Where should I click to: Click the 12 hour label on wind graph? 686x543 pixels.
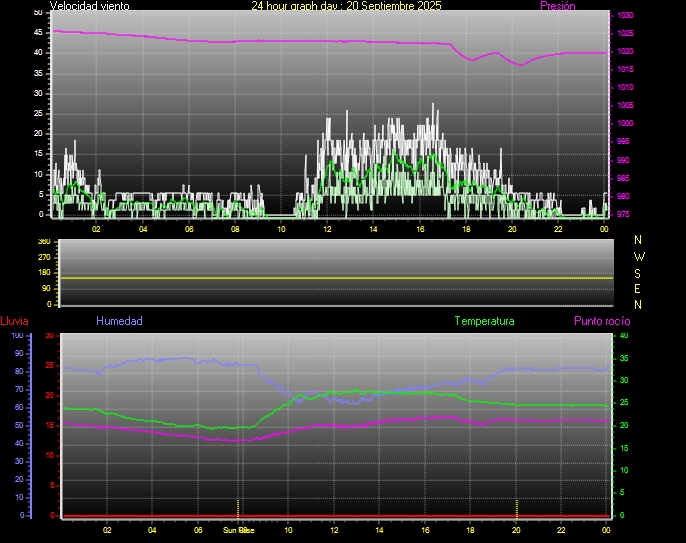327,229
